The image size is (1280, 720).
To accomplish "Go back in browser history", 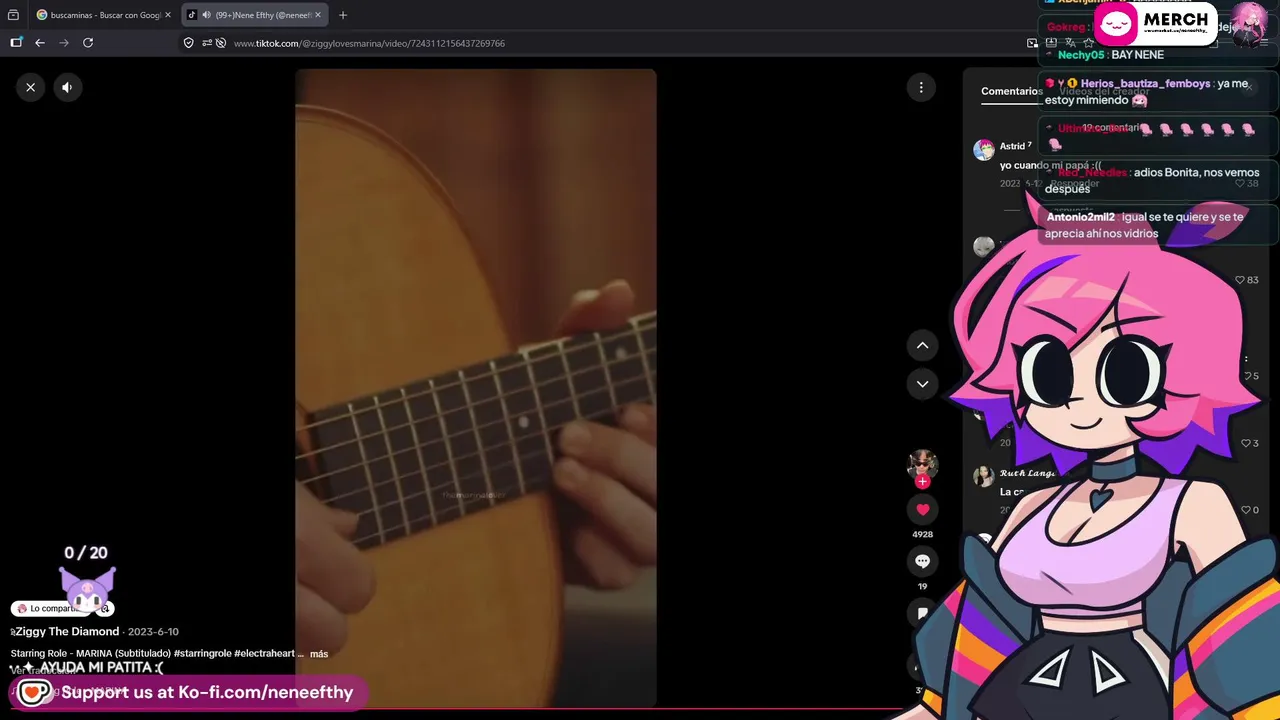I will pyautogui.click(x=40, y=43).
